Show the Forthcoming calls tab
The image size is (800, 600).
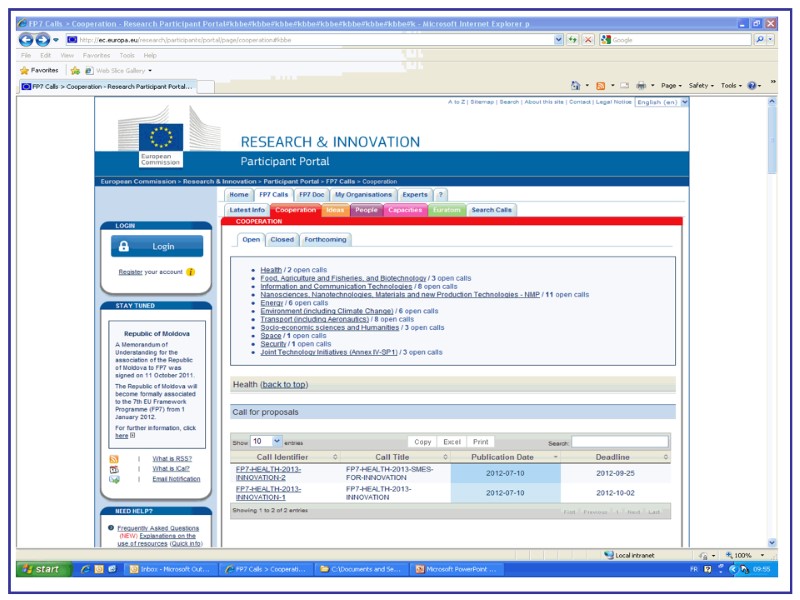[325, 239]
